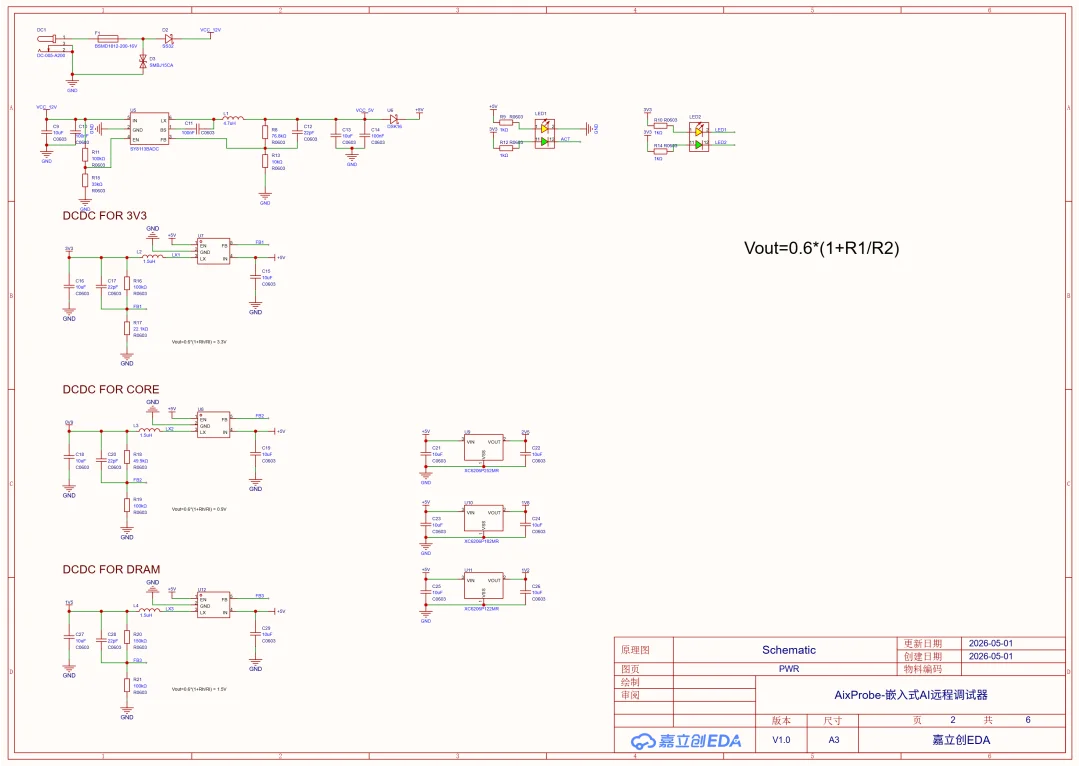Select the 嘉立创EDA company name text cell

click(x=962, y=740)
